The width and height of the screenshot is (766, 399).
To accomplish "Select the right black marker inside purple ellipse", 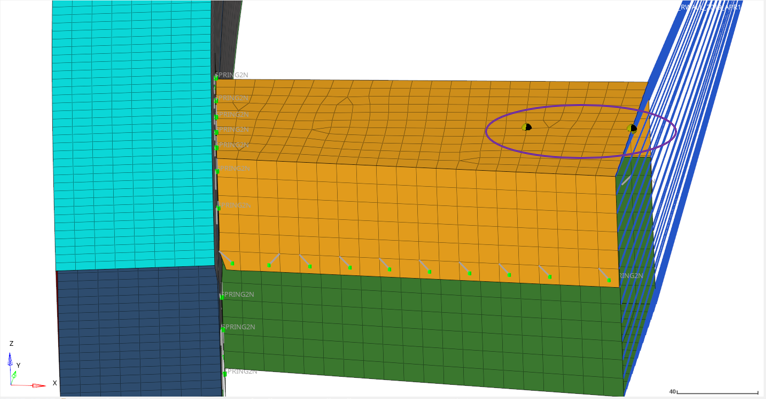I will (x=632, y=128).
